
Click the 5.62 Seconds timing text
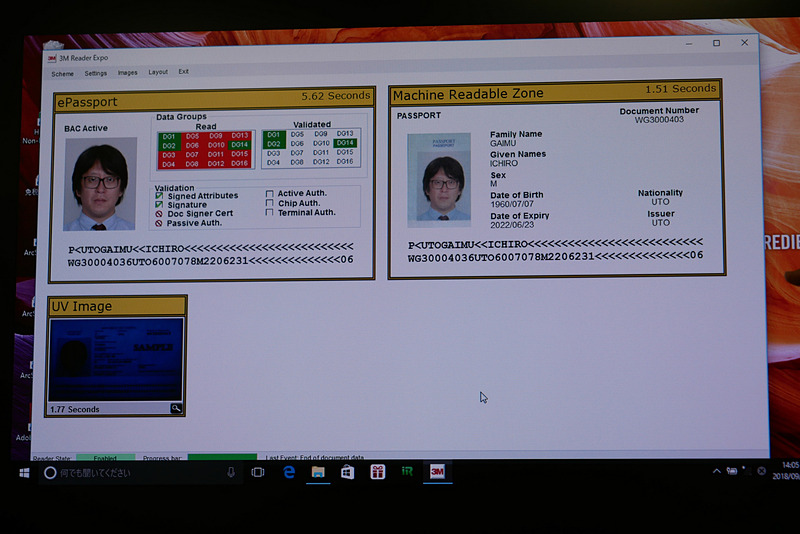click(336, 96)
